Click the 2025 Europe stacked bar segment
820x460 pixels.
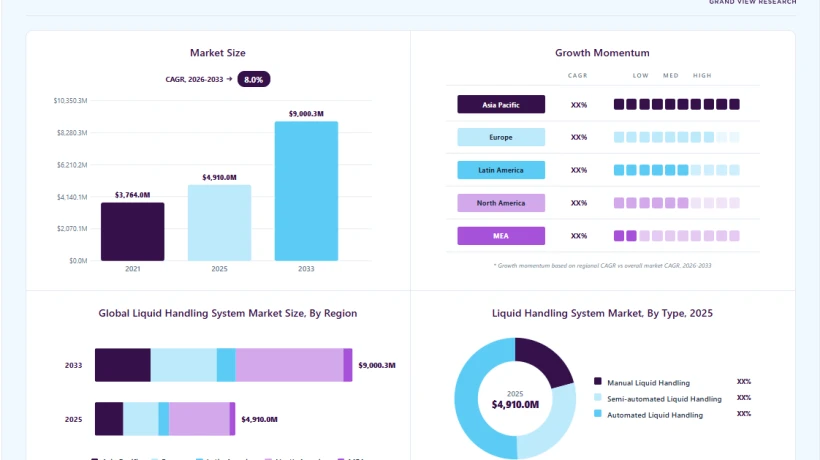[141, 419]
